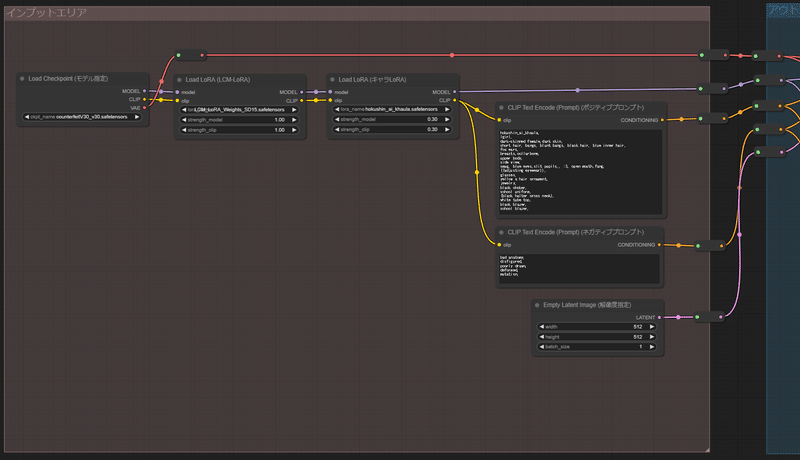Select next キャラLoRA lora_name with right arrow

[447, 109]
